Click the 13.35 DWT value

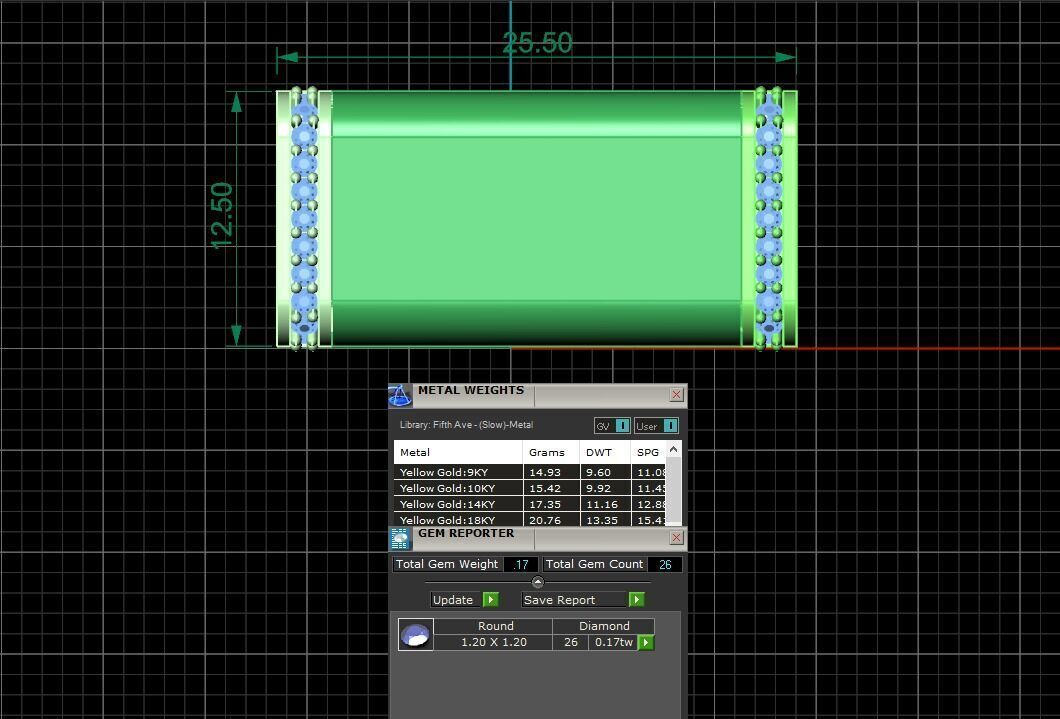(602, 520)
